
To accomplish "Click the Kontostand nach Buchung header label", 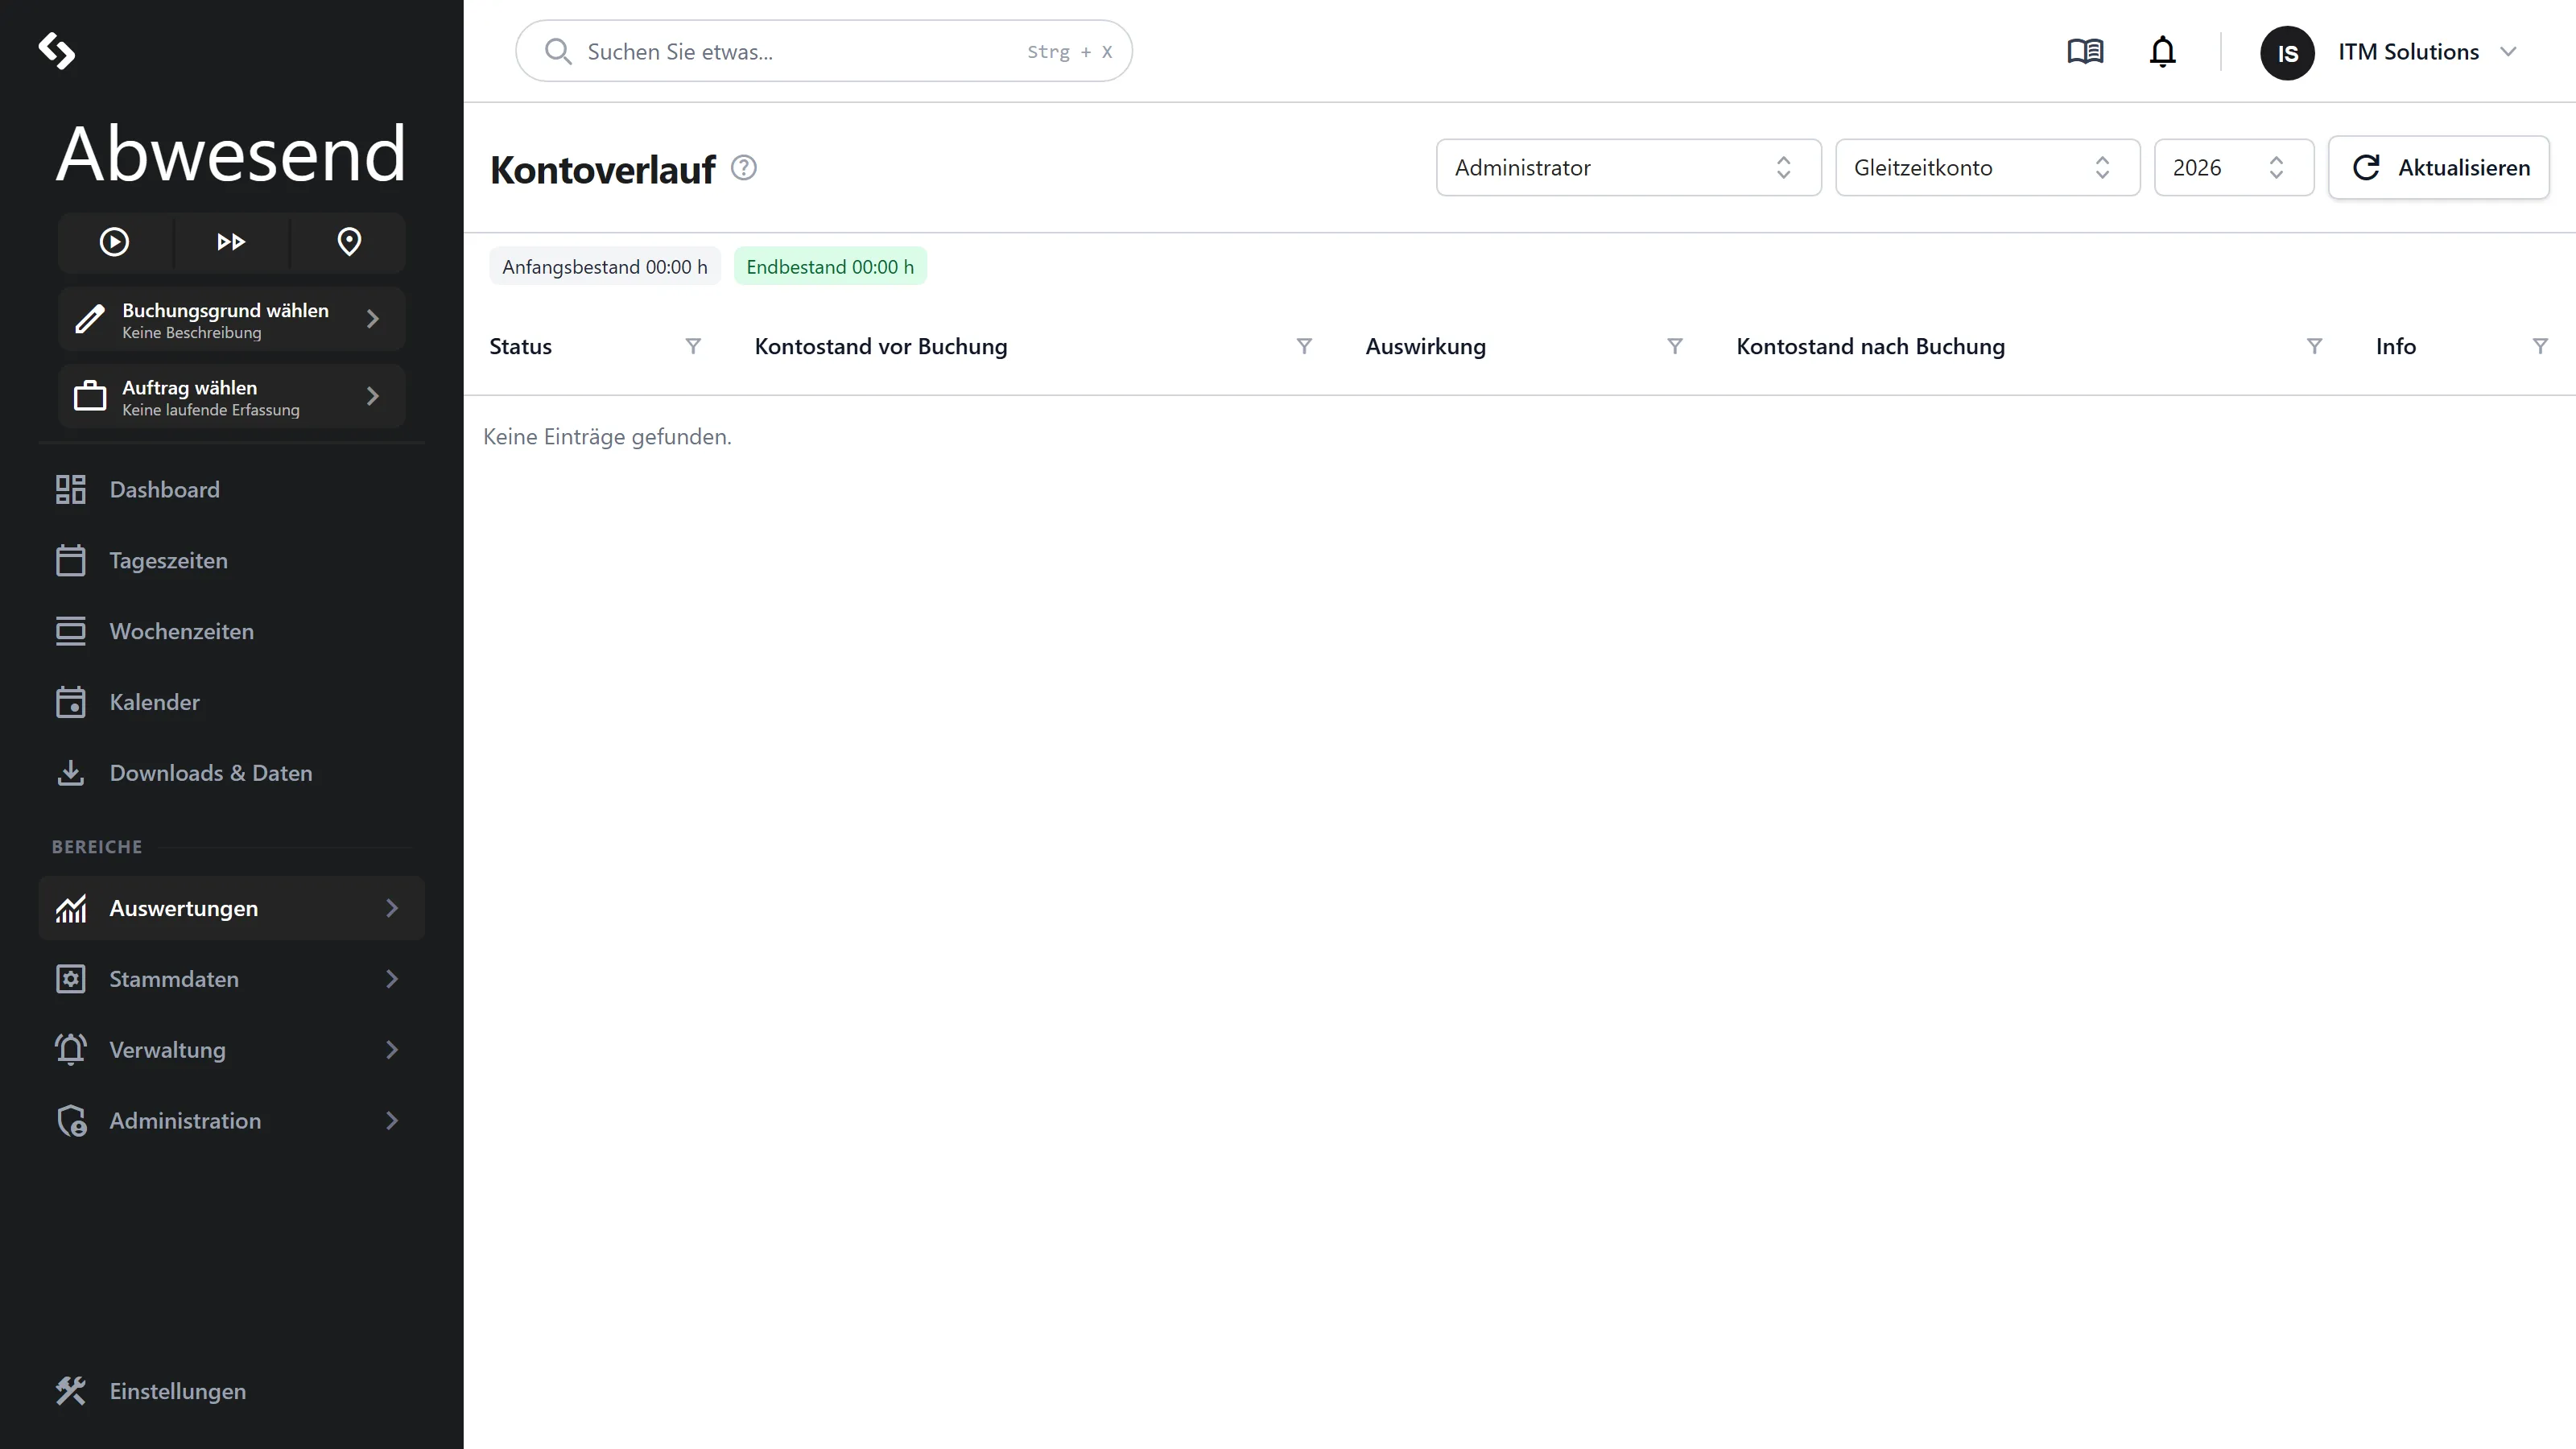I will coord(1870,346).
